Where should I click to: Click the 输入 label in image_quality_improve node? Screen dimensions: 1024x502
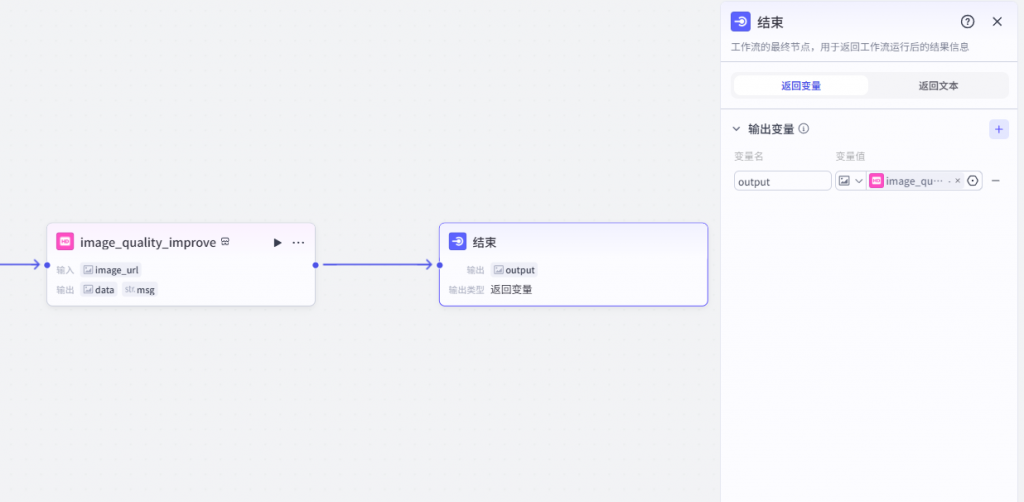[65, 270]
